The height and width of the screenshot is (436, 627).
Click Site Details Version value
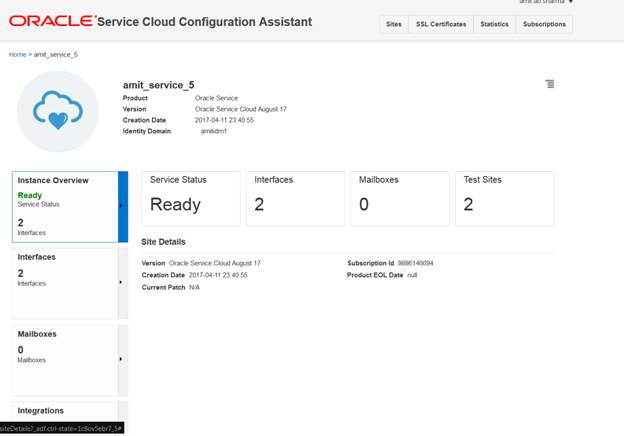[215, 263]
